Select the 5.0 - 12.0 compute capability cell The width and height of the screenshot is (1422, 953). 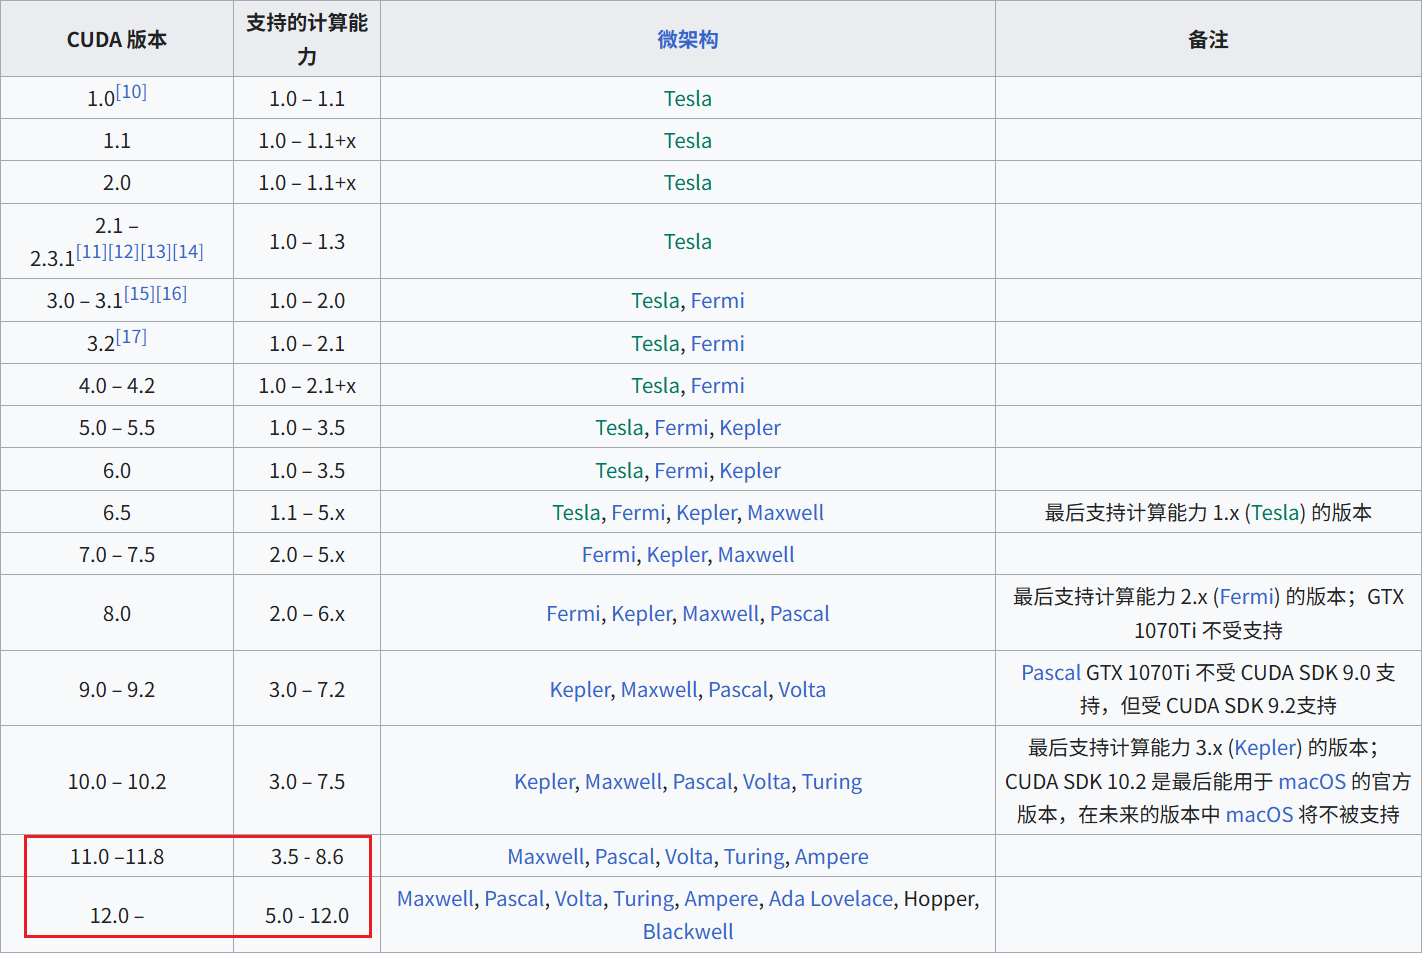tap(307, 915)
